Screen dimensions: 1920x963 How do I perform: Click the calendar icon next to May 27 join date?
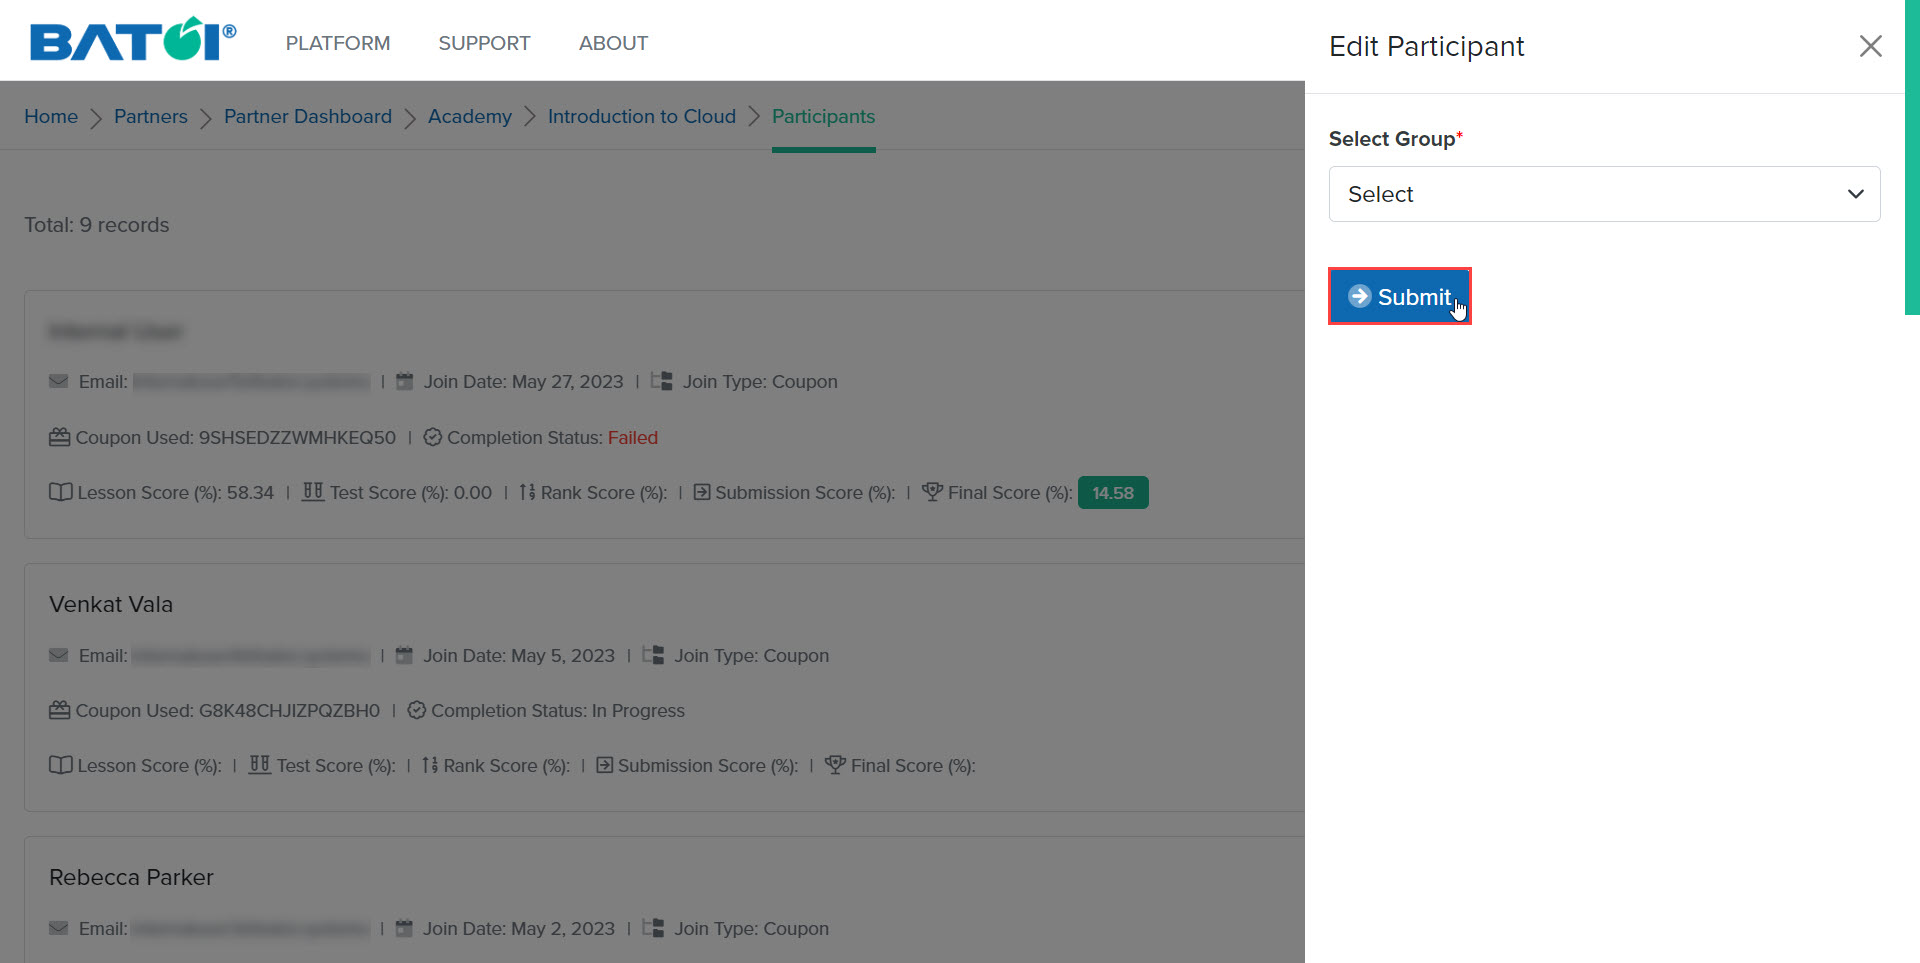(405, 381)
